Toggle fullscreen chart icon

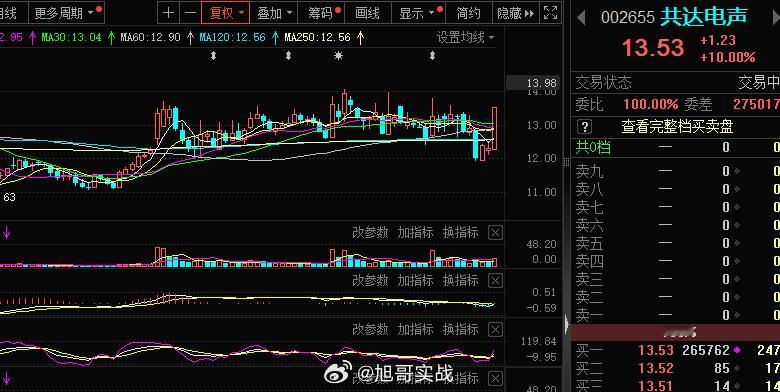550,13
